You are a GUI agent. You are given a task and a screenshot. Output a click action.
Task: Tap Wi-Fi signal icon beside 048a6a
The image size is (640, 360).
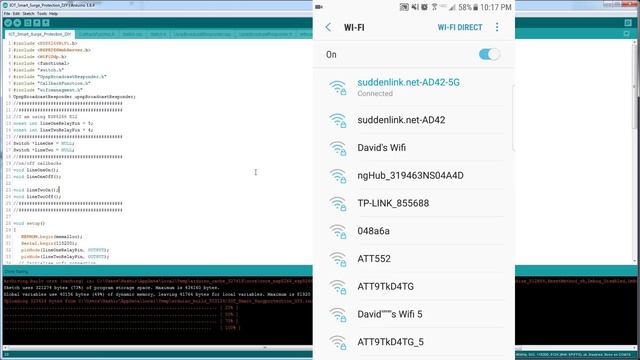point(338,231)
